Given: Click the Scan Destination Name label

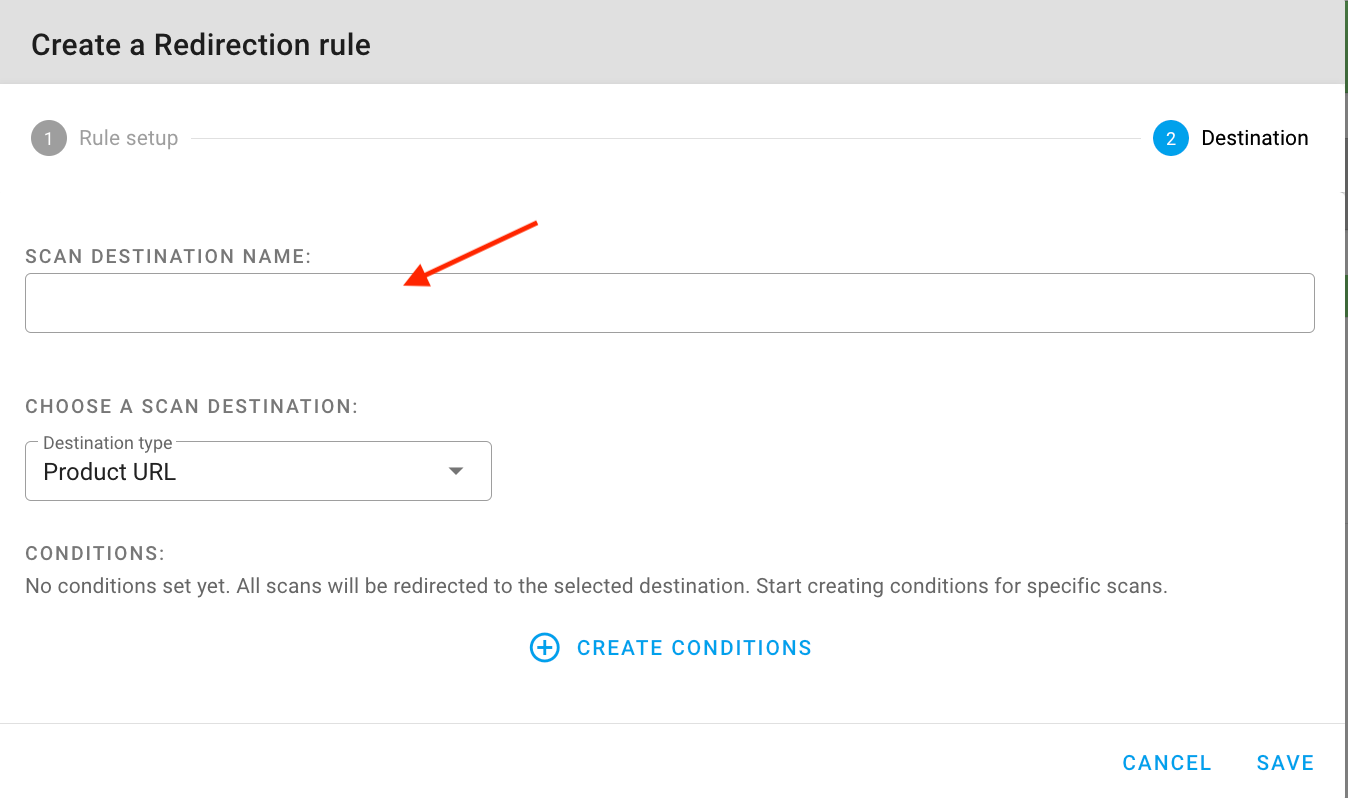Looking at the screenshot, I should point(168,256).
